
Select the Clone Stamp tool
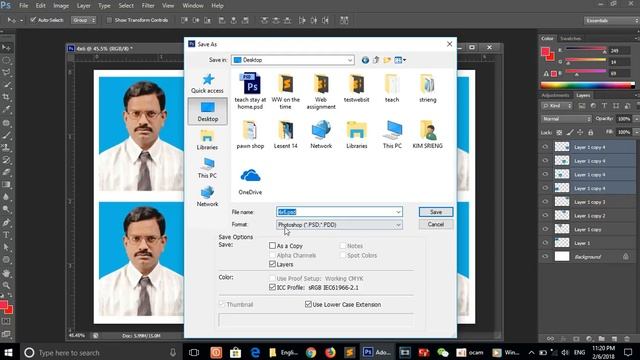6,147
